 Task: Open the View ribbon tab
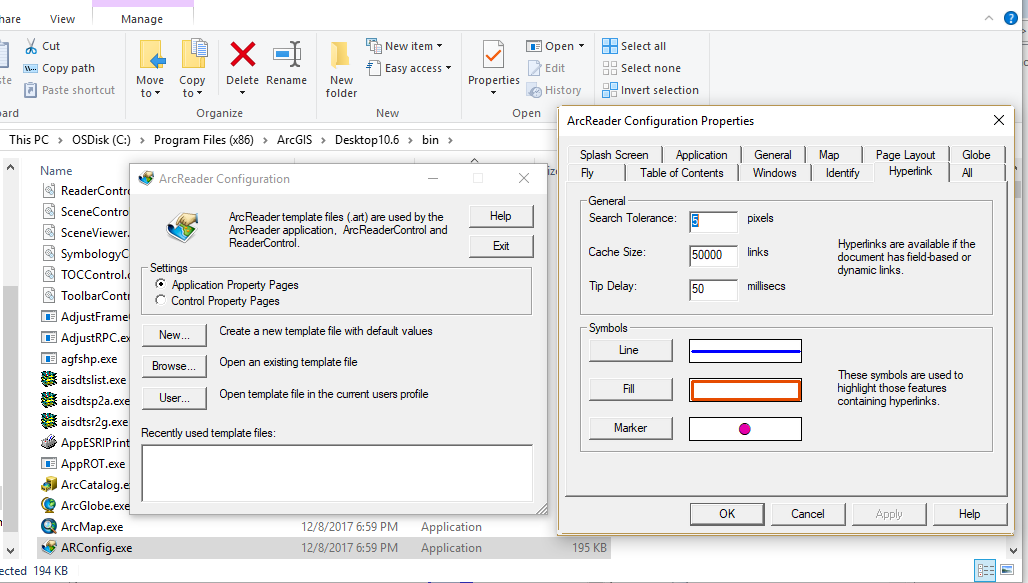(x=62, y=19)
